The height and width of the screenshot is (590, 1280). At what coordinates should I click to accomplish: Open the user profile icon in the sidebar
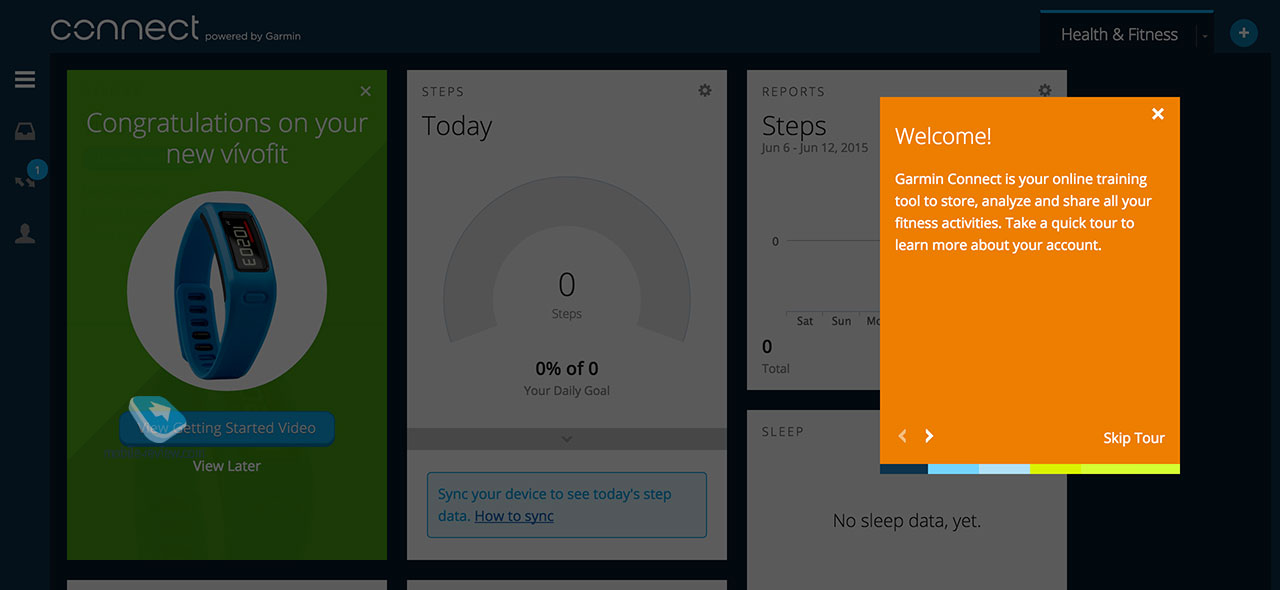point(25,234)
